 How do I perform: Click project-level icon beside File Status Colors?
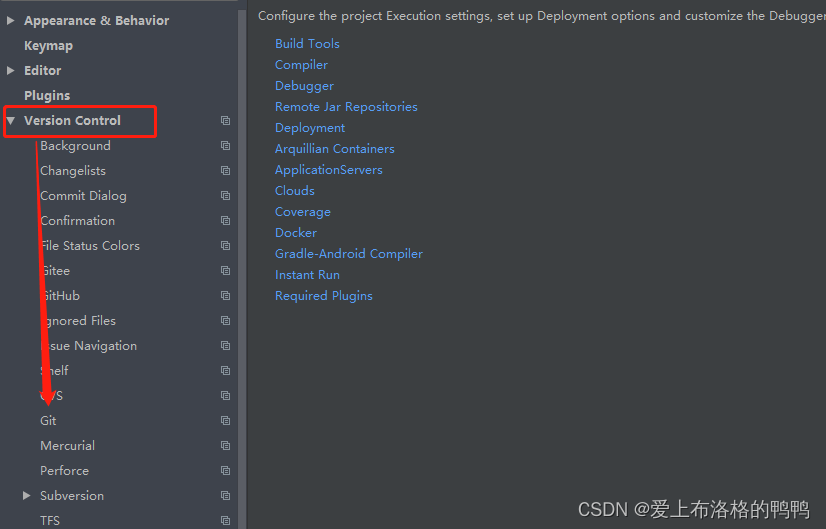click(225, 246)
